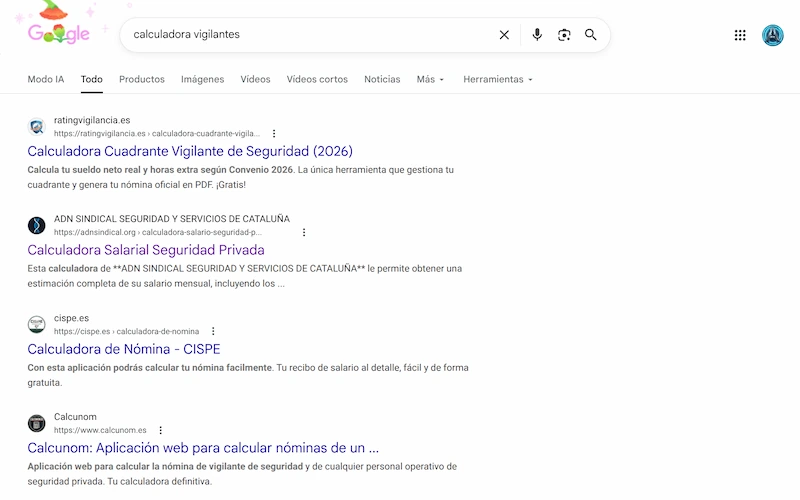Start voice search with microphone icon

pyautogui.click(x=537, y=35)
